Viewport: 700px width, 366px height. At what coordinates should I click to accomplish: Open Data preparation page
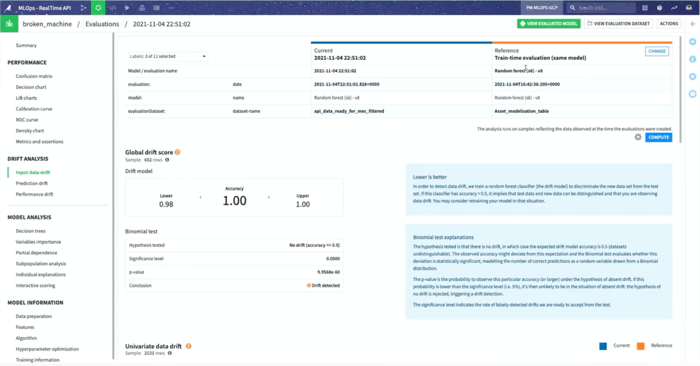tap(34, 316)
